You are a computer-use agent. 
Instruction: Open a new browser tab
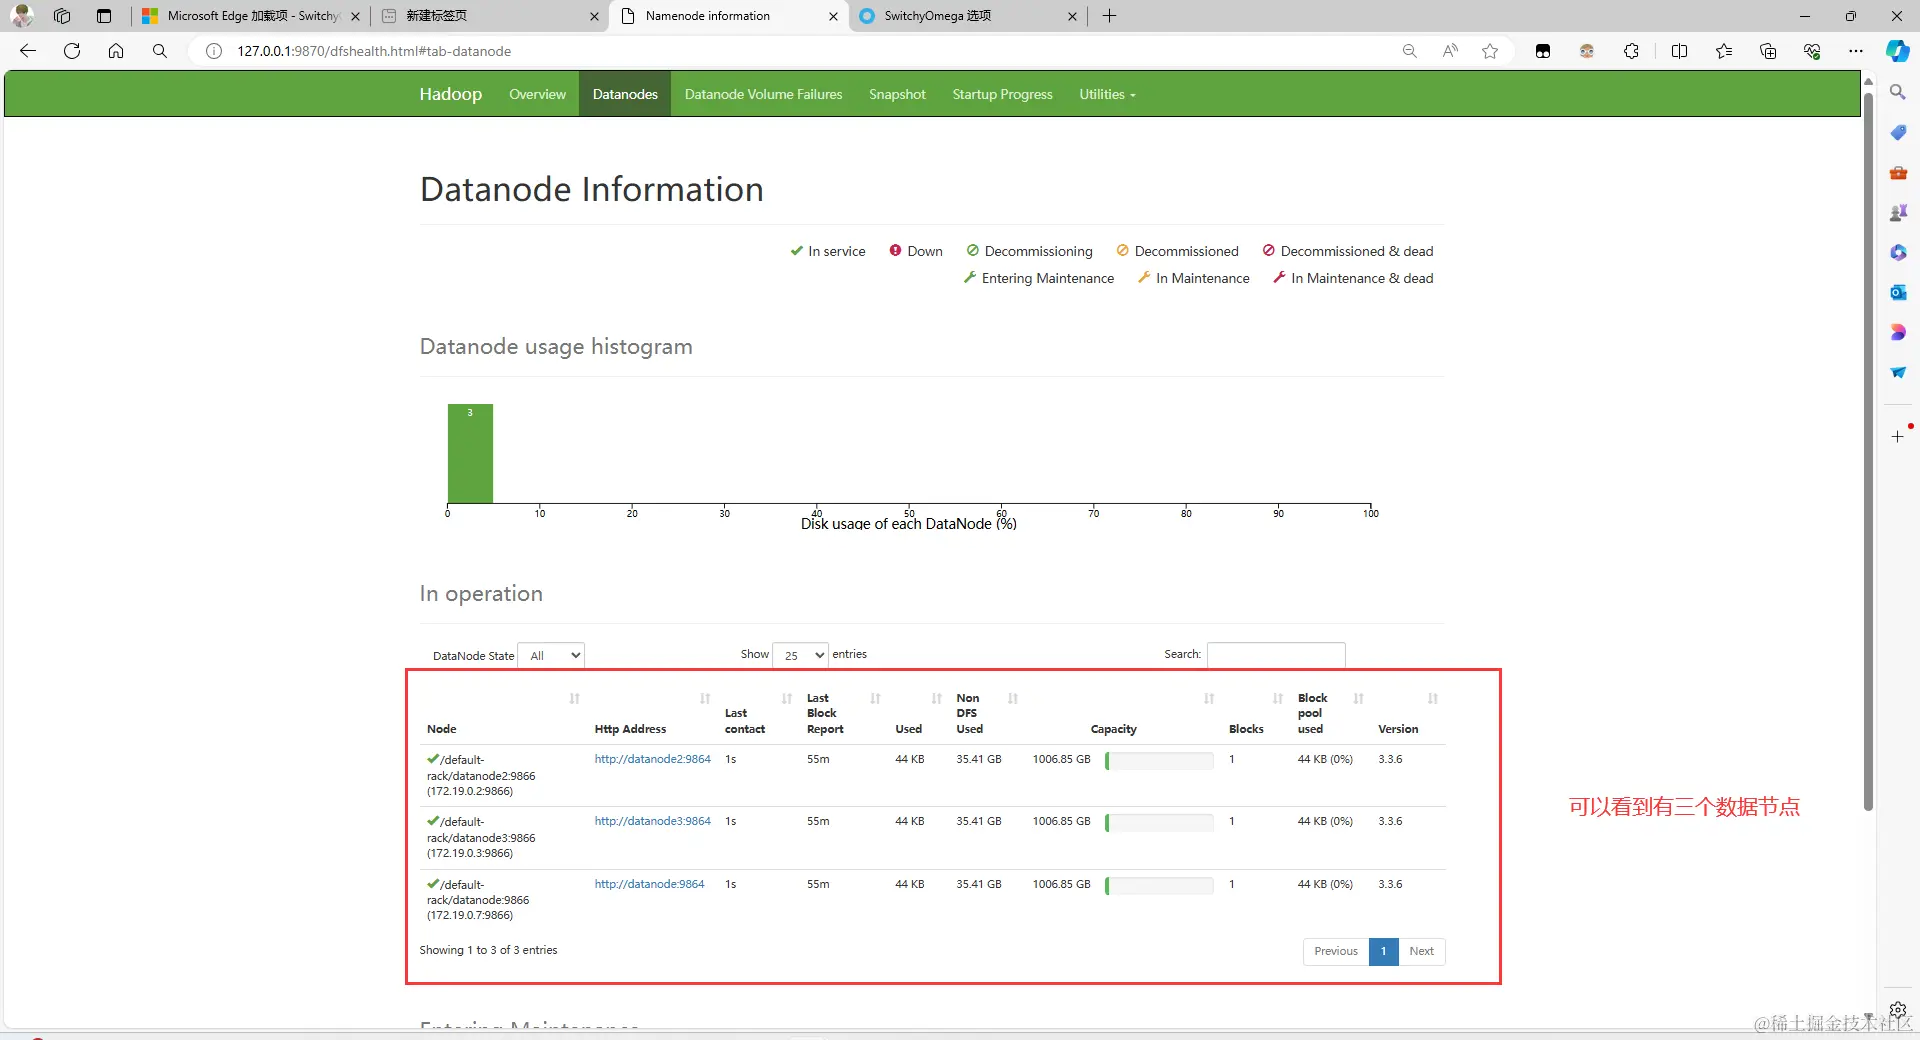pos(1109,16)
